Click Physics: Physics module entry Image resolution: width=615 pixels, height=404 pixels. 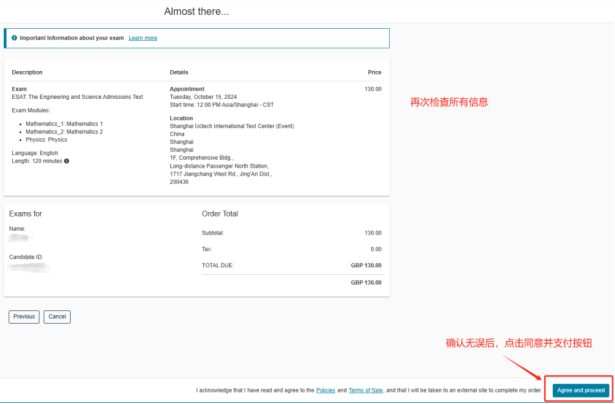(x=46, y=140)
